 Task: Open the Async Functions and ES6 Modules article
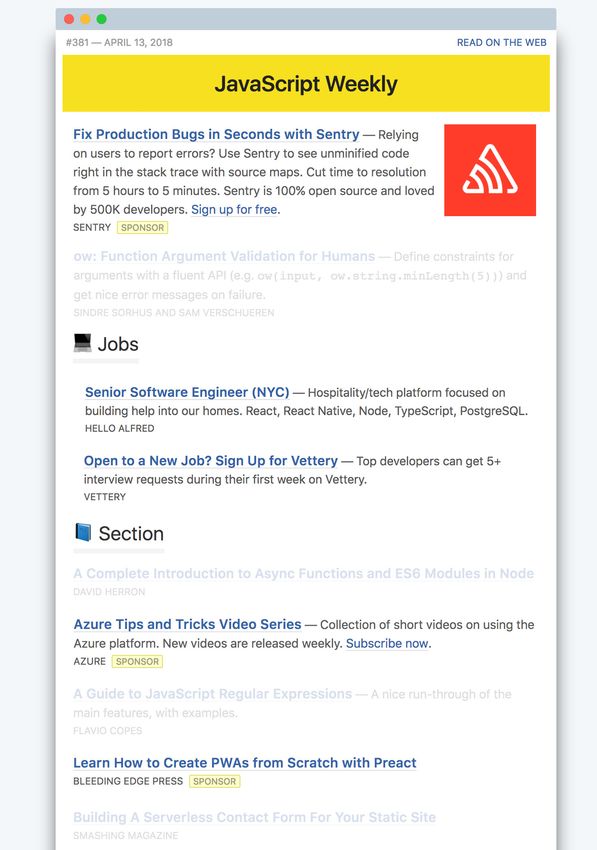click(304, 574)
